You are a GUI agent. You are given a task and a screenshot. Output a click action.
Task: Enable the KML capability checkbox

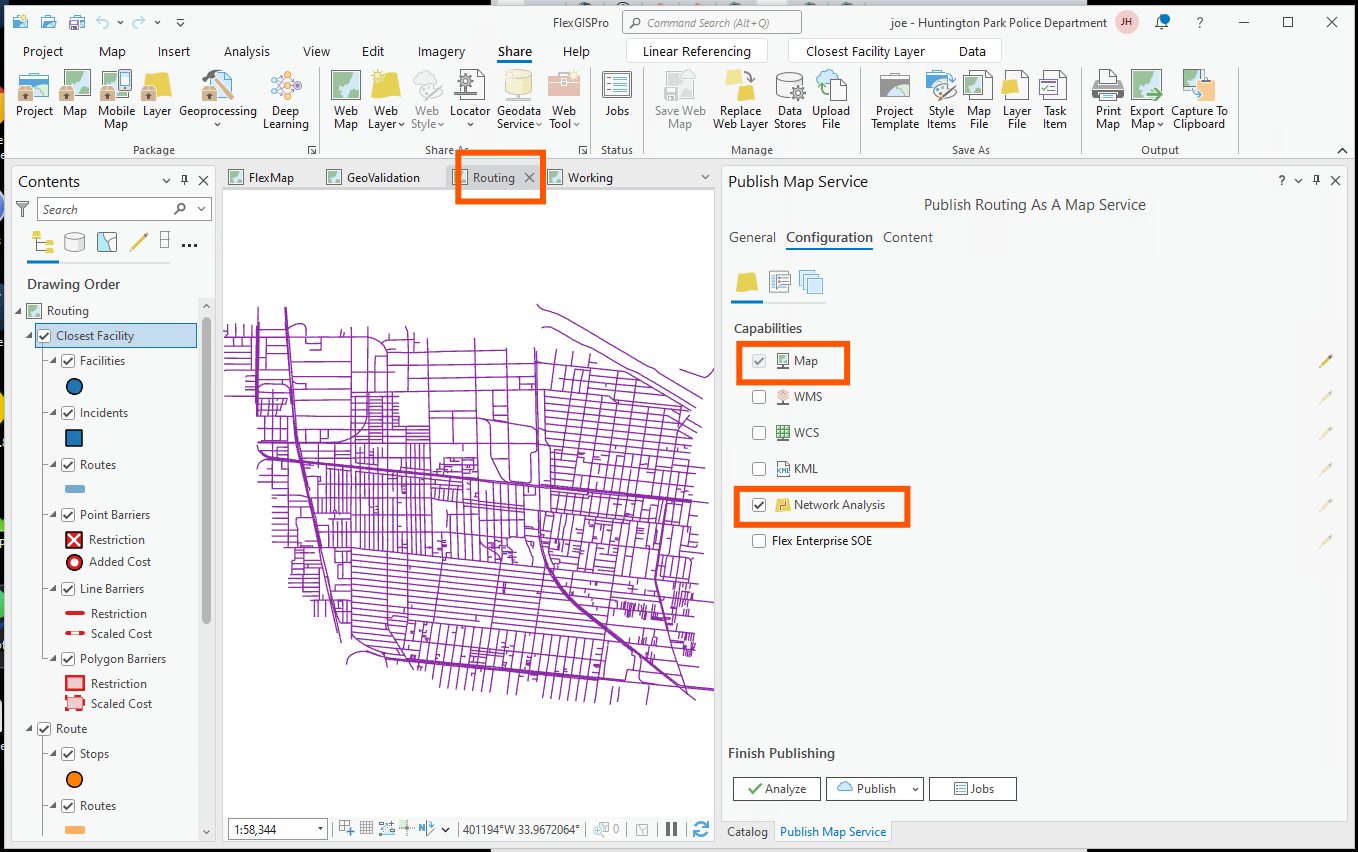click(x=759, y=469)
